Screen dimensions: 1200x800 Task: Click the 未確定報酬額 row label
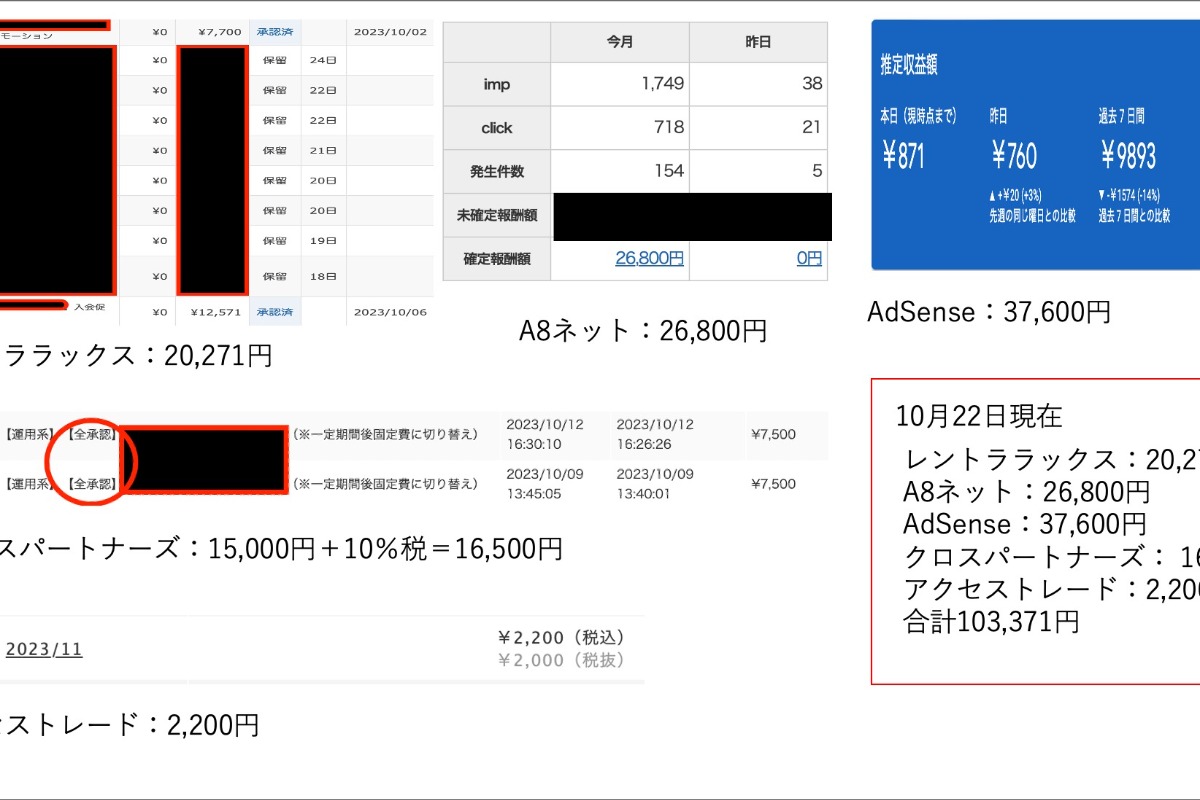[x=497, y=215]
